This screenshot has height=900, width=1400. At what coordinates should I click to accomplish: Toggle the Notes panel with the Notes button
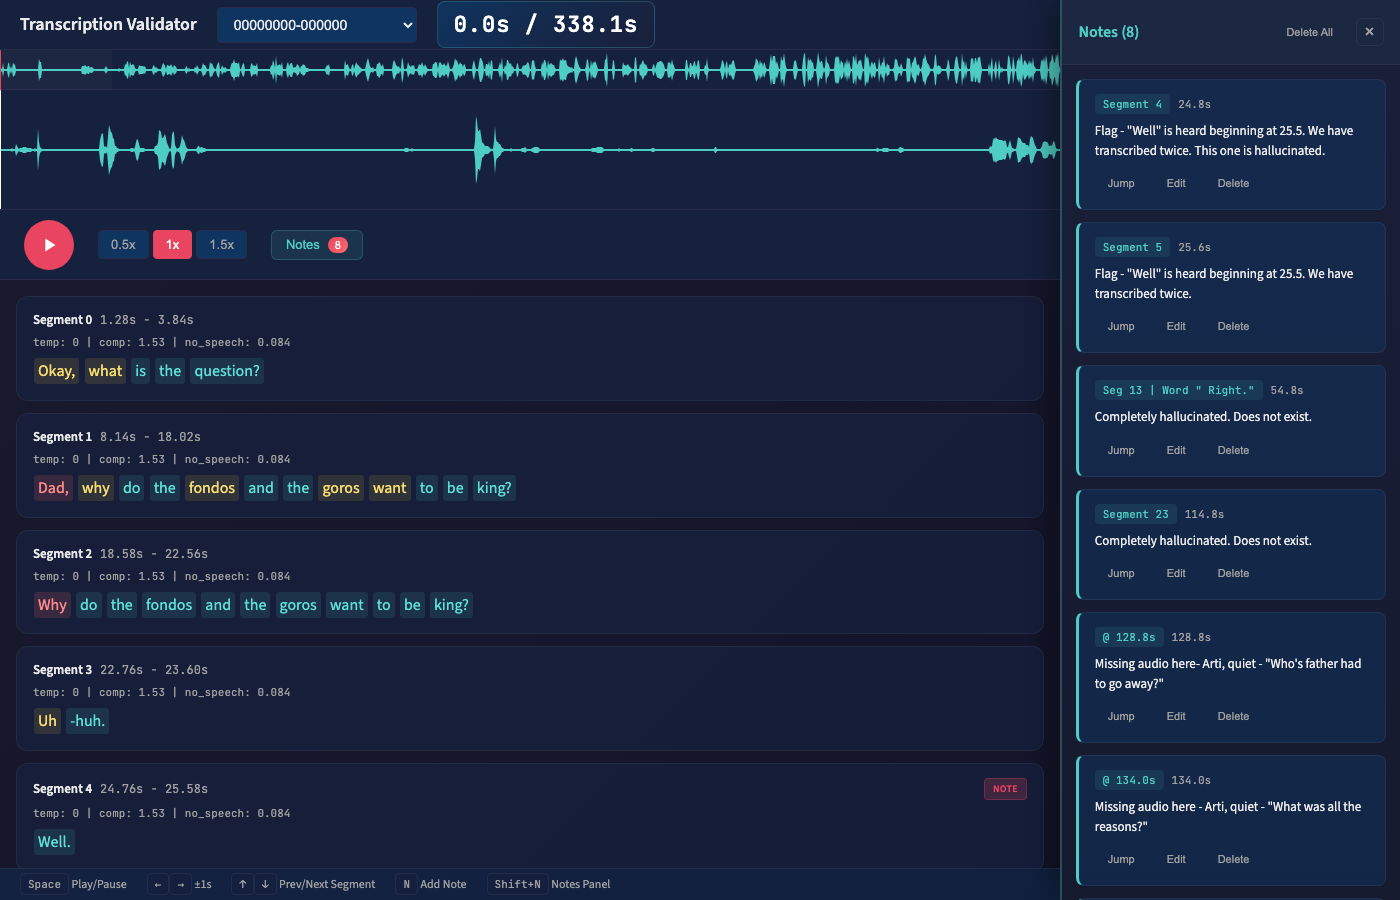pos(316,244)
